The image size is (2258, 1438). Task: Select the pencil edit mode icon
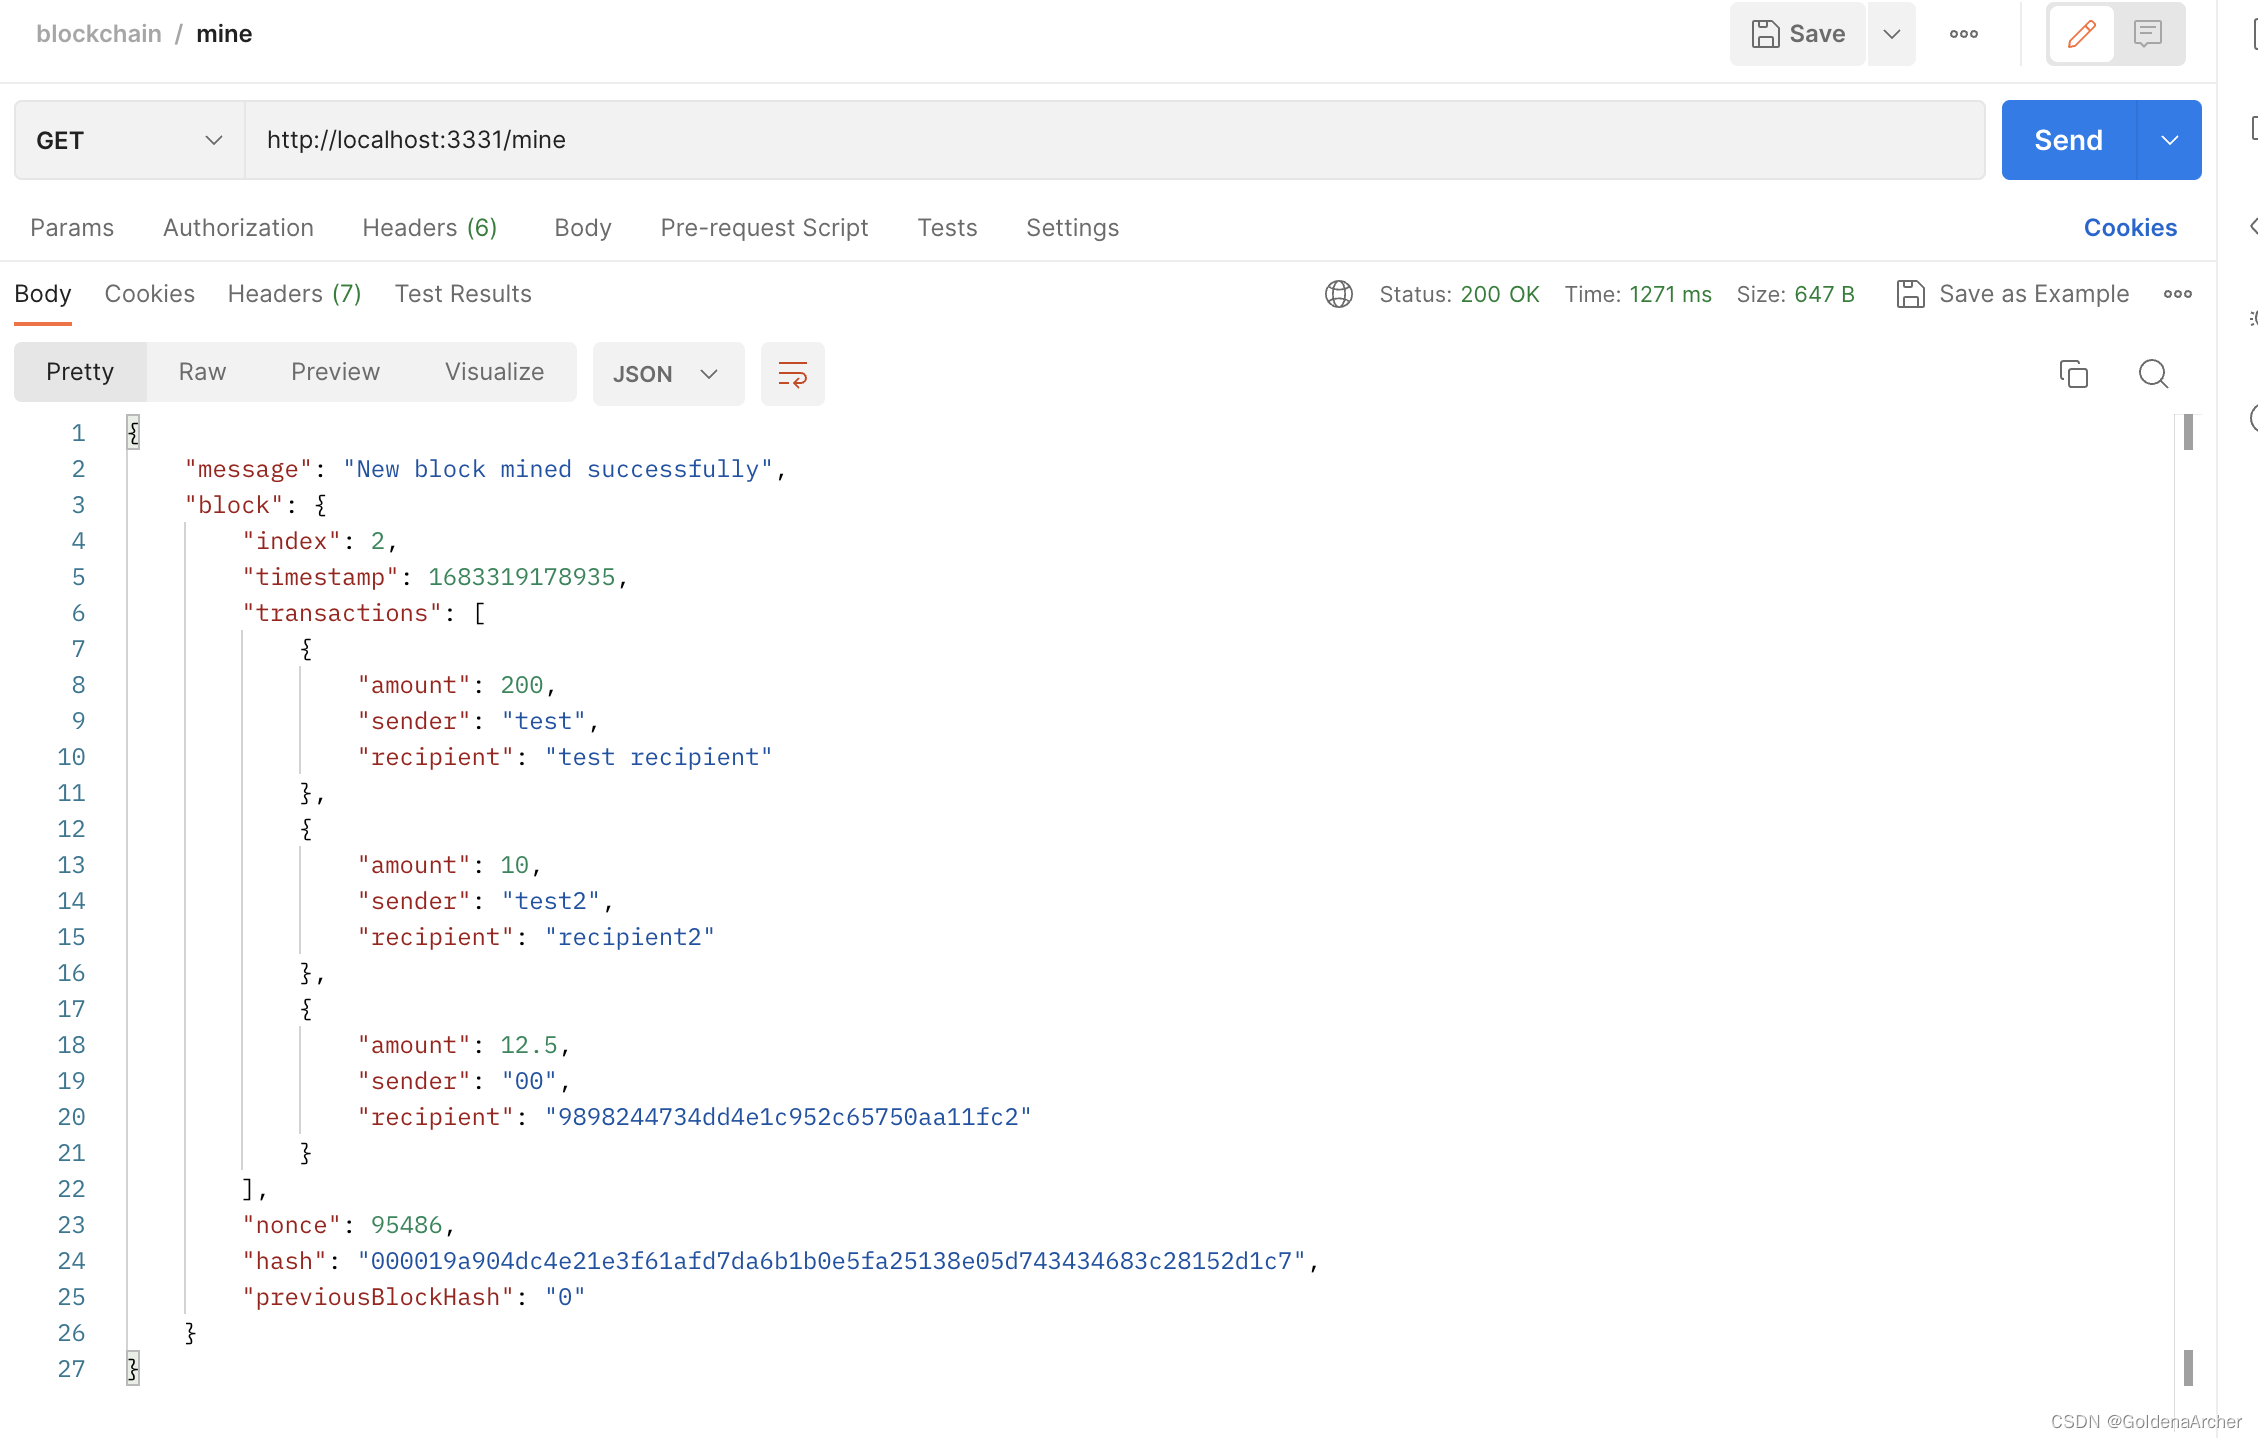pos(2082,34)
